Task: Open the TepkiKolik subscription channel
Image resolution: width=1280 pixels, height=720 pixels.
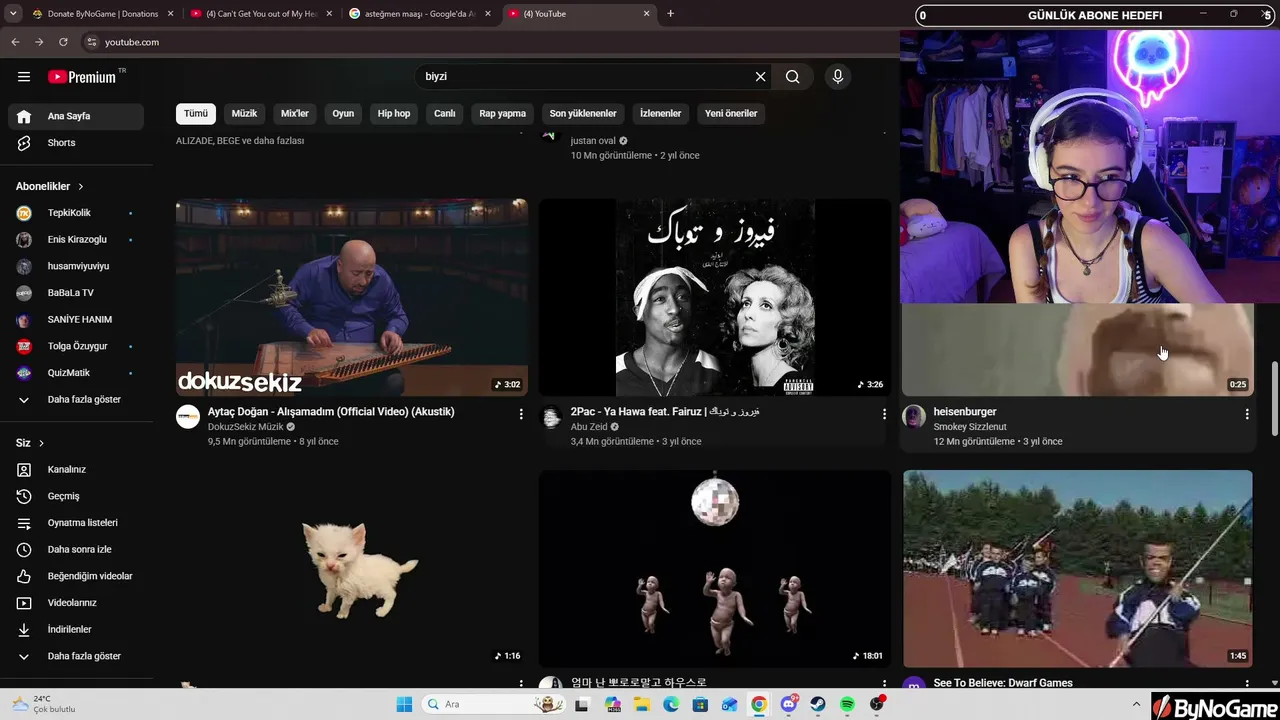Action: [x=76, y=213]
